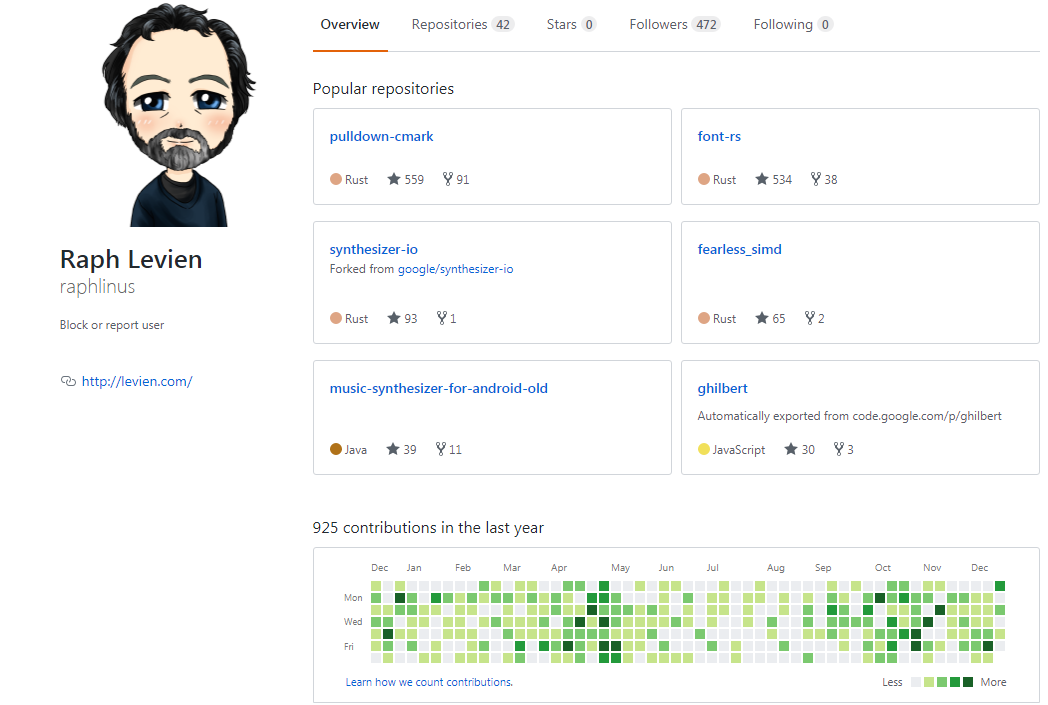Open the pulldown-cmark repository

(x=381, y=135)
